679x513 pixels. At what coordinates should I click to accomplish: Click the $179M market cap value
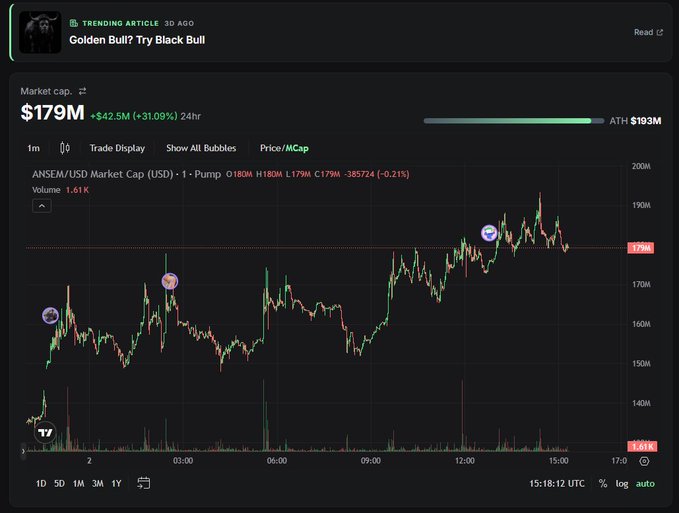52,113
